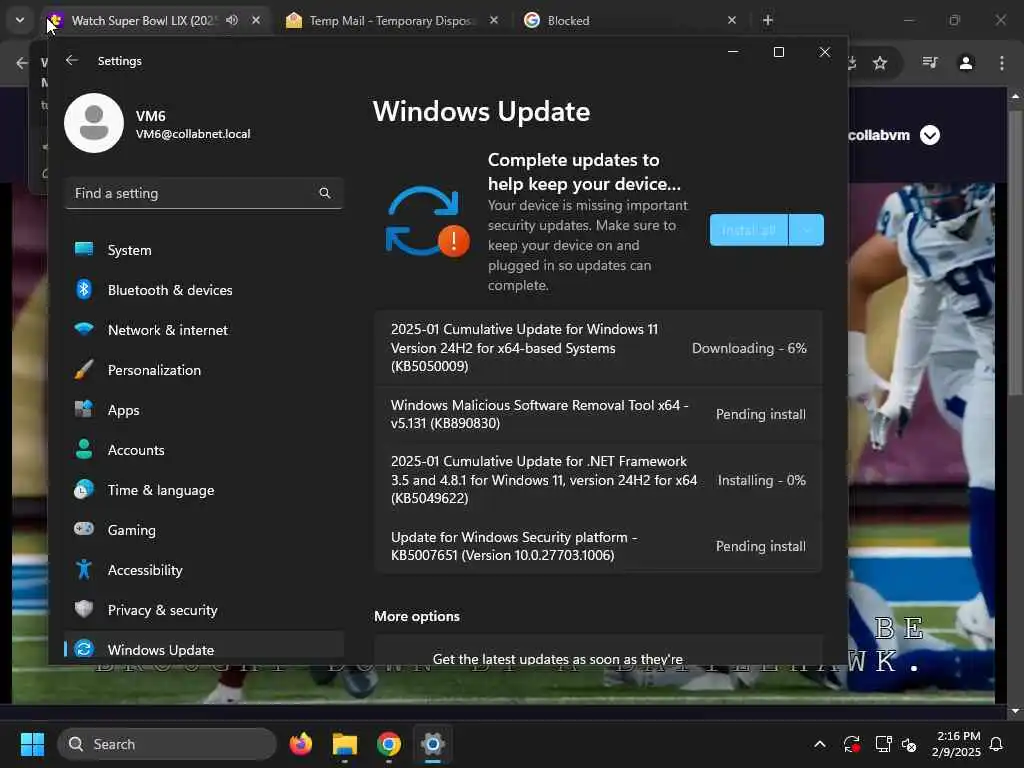Click browser page vertical scrollbar
The width and height of the screenshot is (1024, 768).
pyautogui.click(x=1015, y=251)
